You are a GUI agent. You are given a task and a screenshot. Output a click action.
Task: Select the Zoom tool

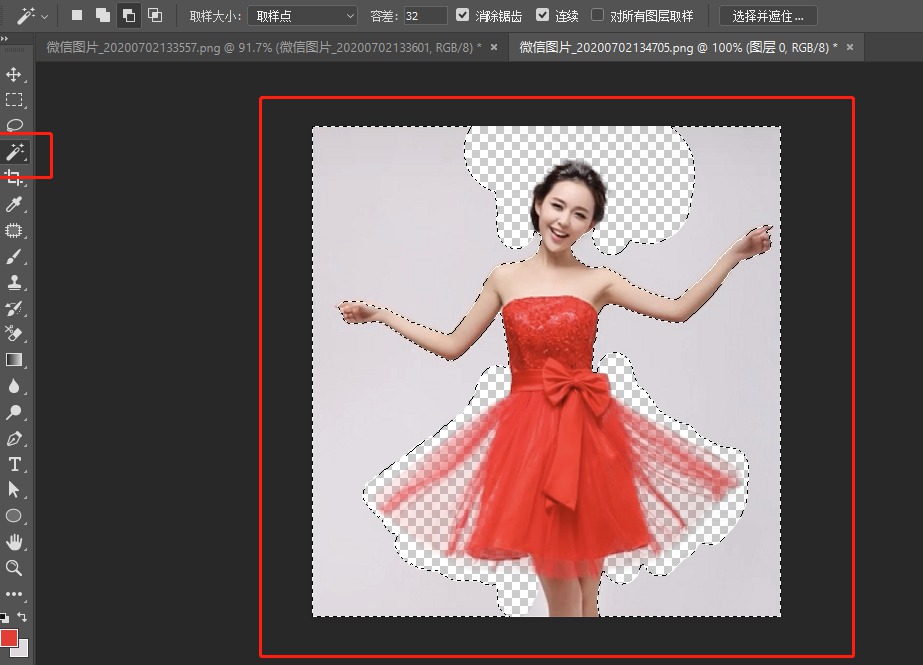(x=13, y=568)
